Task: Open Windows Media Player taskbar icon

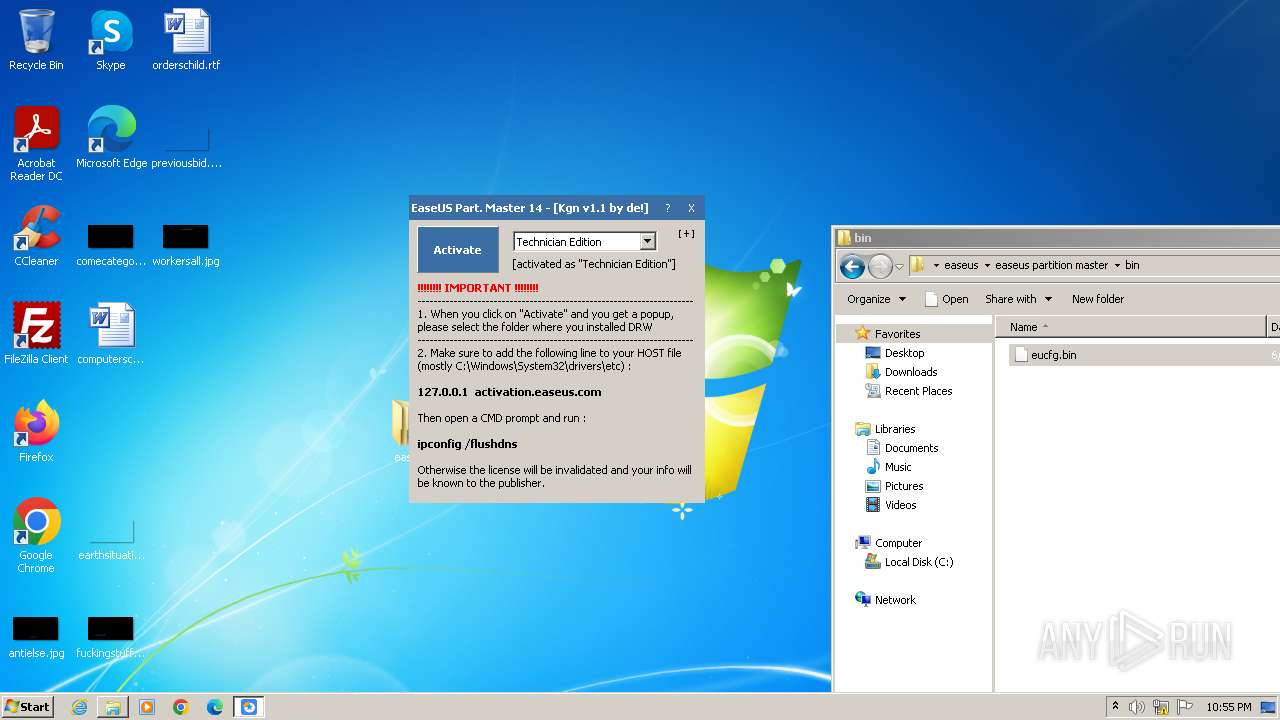Action: coord(147,707)
